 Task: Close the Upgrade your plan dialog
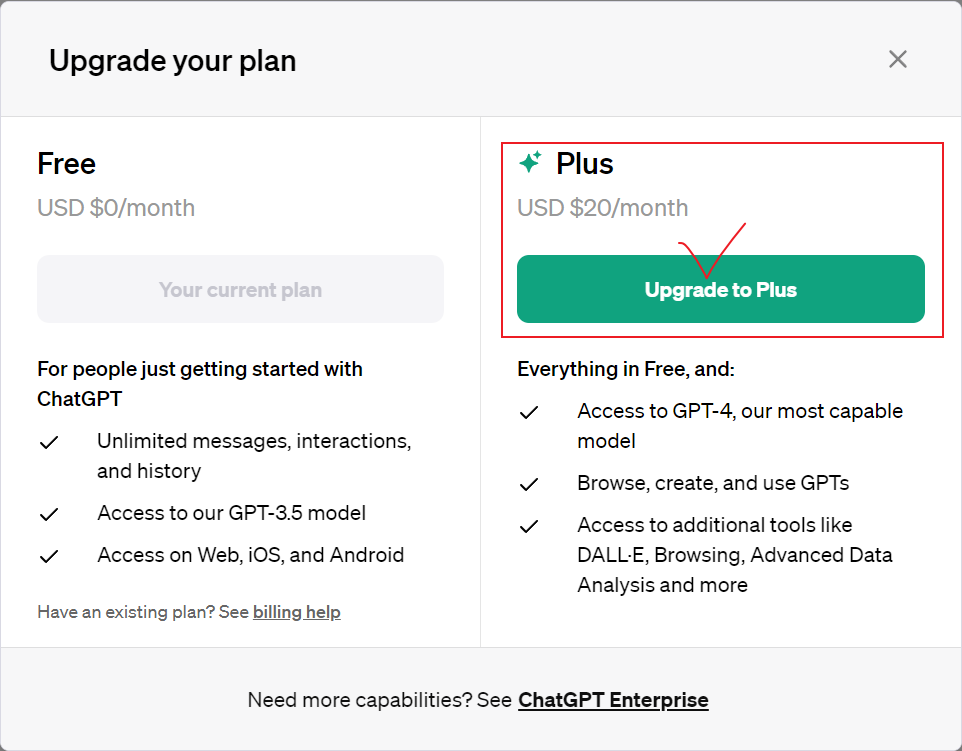tap(897, 60)
